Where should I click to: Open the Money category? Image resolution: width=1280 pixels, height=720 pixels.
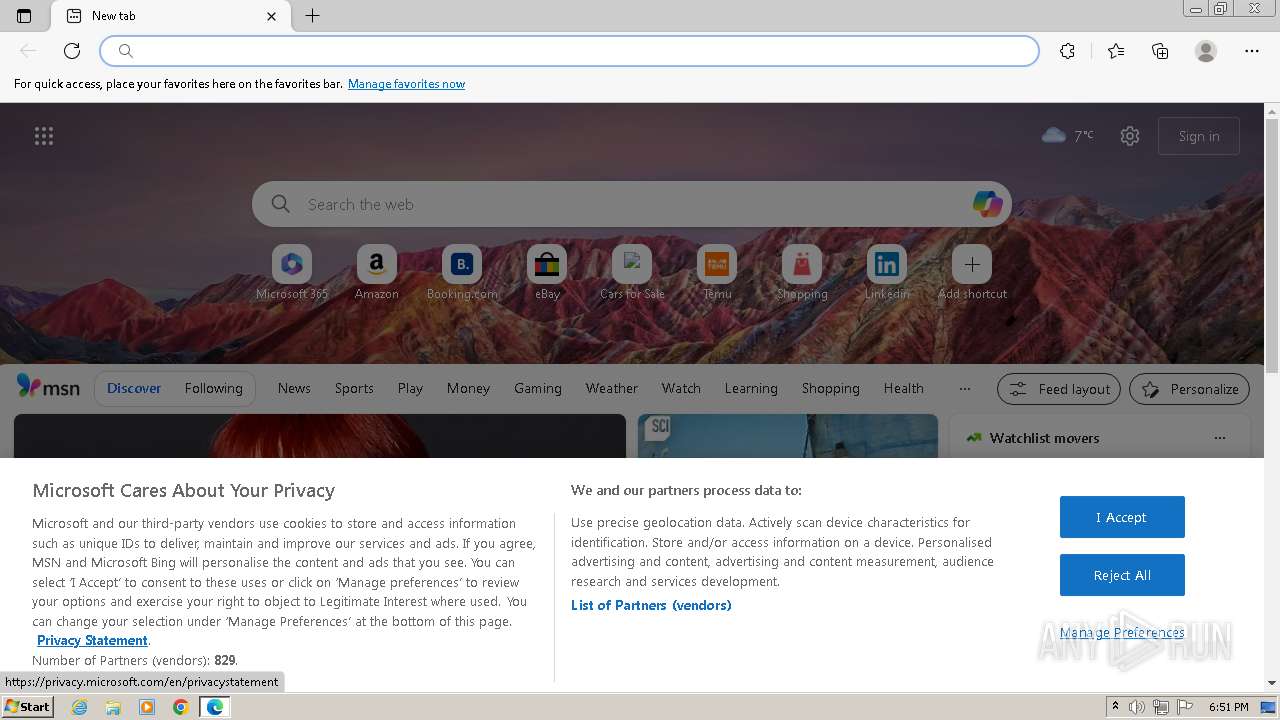click(x=468, y=388)
